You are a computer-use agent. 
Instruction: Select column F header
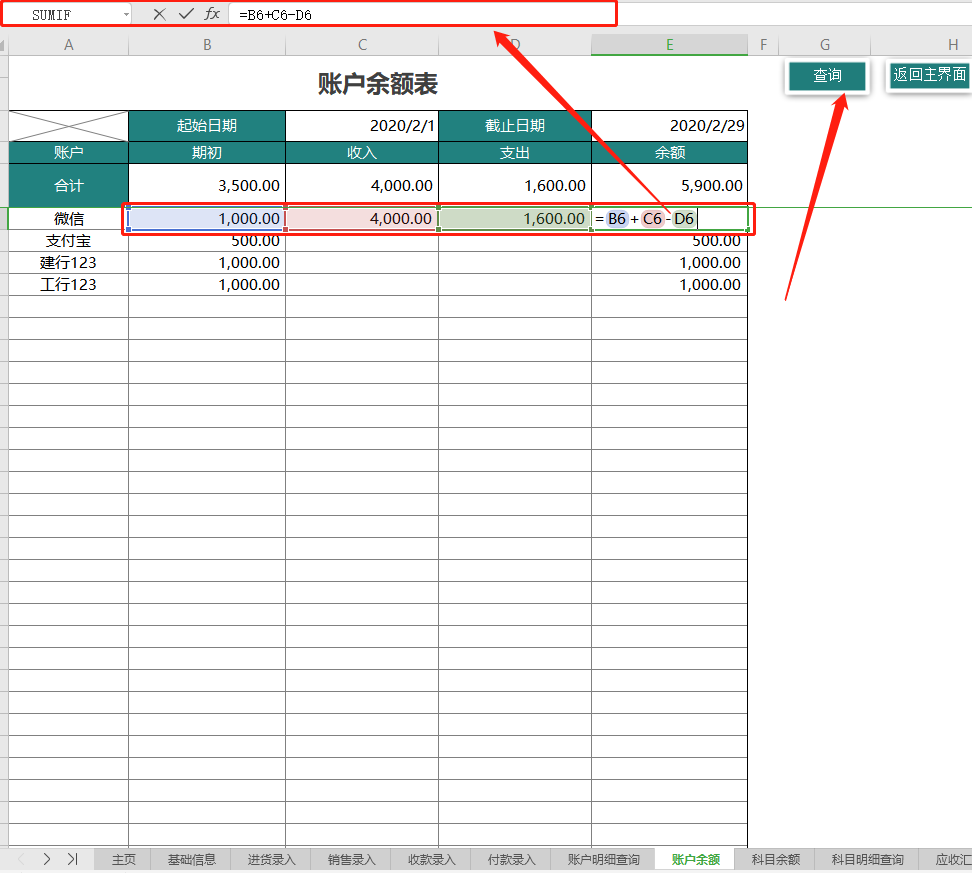(x=763, y=45)
